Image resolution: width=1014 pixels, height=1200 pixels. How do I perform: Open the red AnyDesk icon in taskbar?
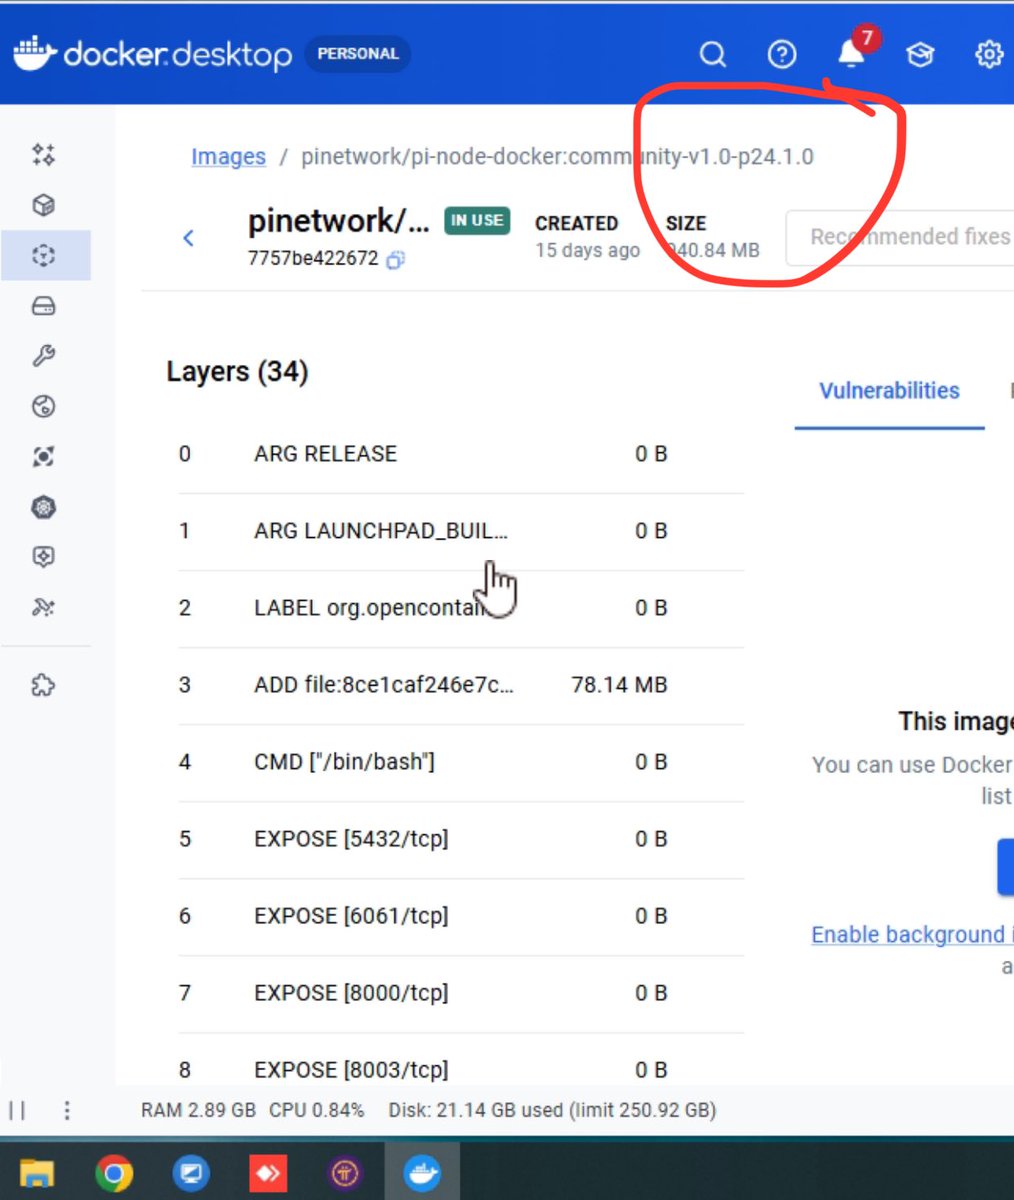point(268,1172)
